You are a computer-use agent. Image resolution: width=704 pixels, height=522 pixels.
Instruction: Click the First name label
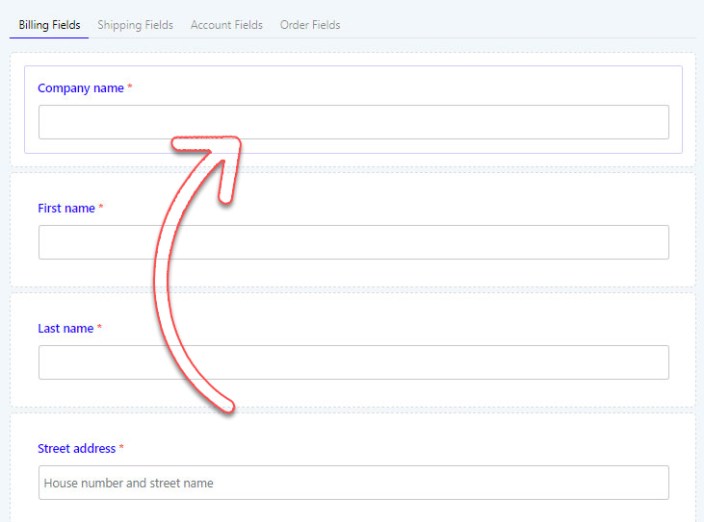66,208
